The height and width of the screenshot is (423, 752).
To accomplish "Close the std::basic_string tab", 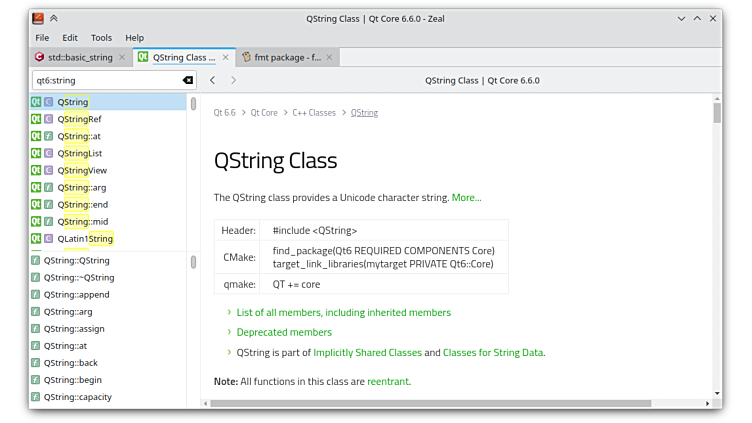I will [x=123, y=58].
